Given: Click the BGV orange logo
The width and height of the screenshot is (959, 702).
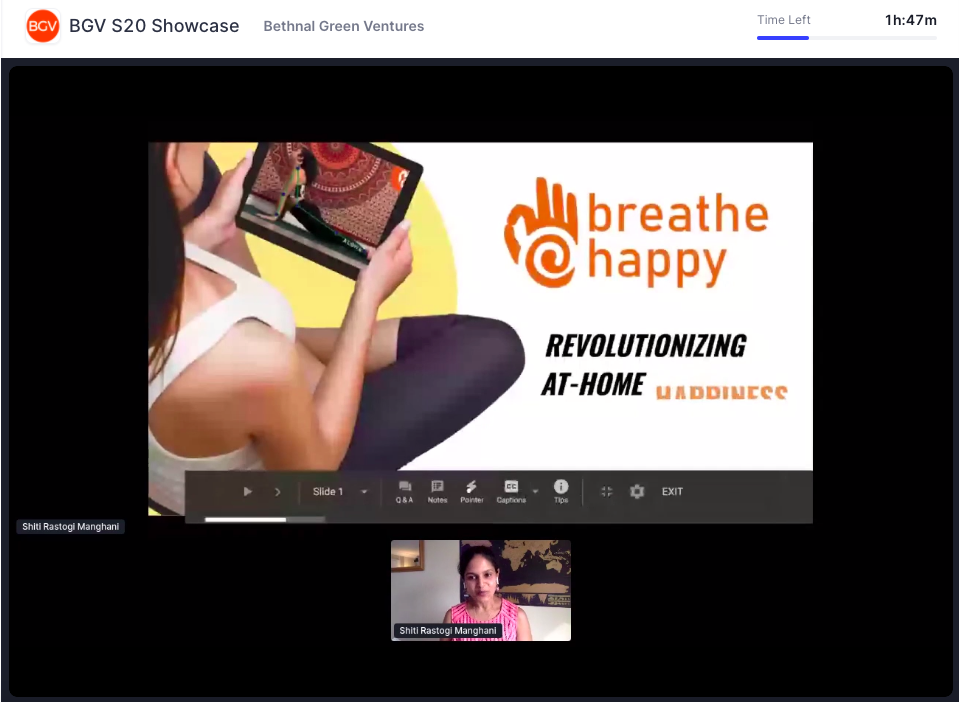Looking at the screenshot, I should tap(43, 26).
